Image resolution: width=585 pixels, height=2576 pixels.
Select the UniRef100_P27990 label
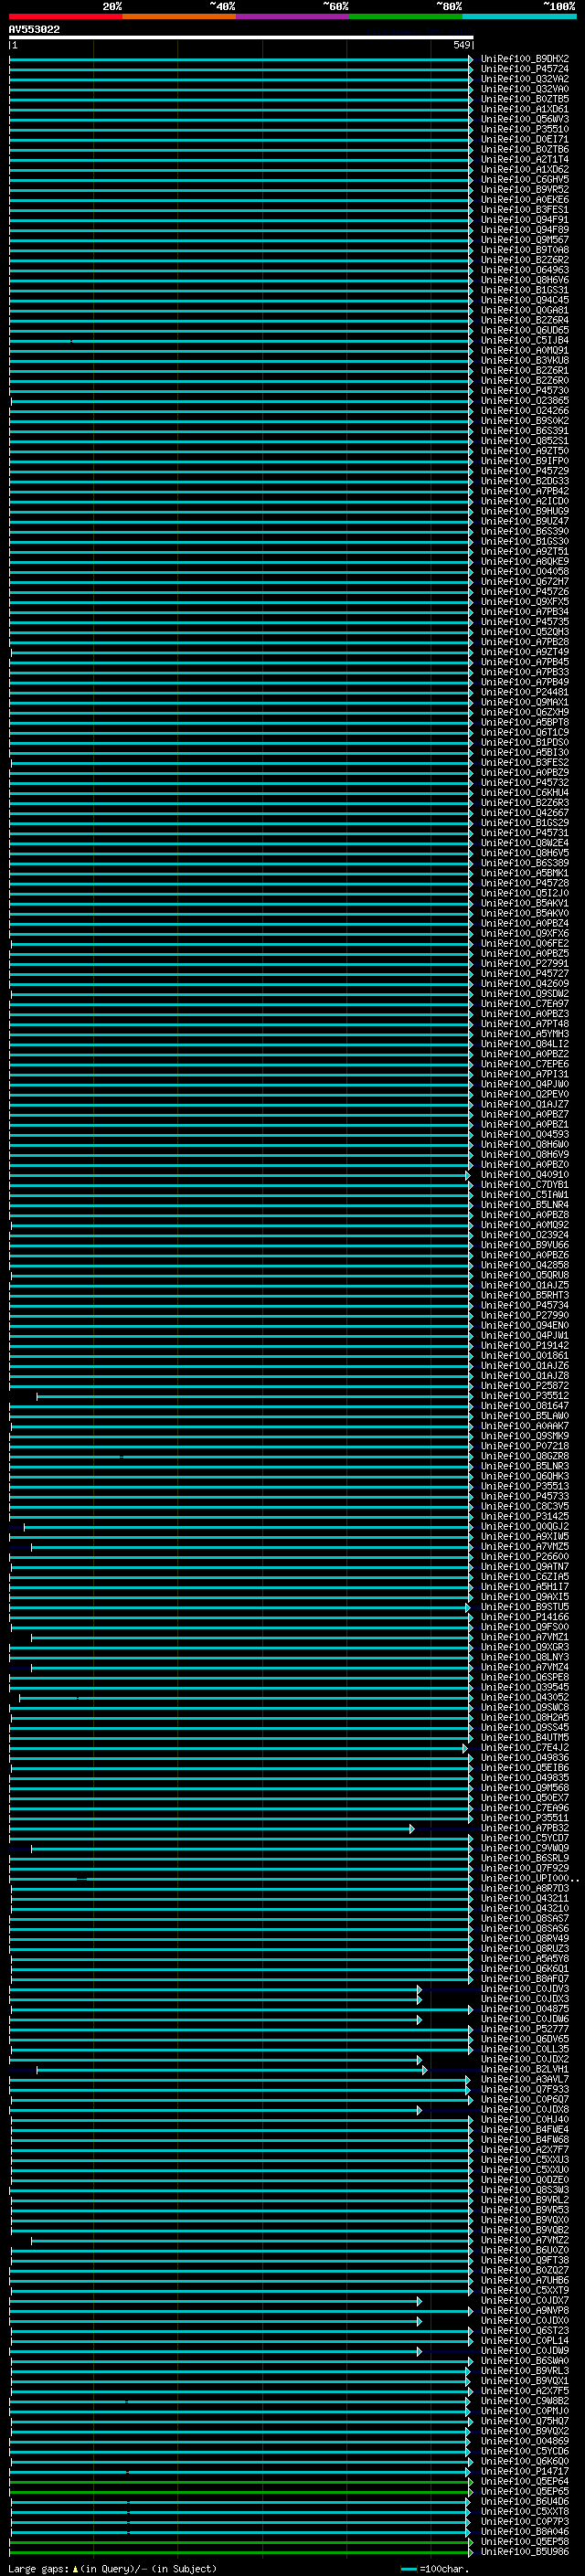click(x=525, y=1315)
